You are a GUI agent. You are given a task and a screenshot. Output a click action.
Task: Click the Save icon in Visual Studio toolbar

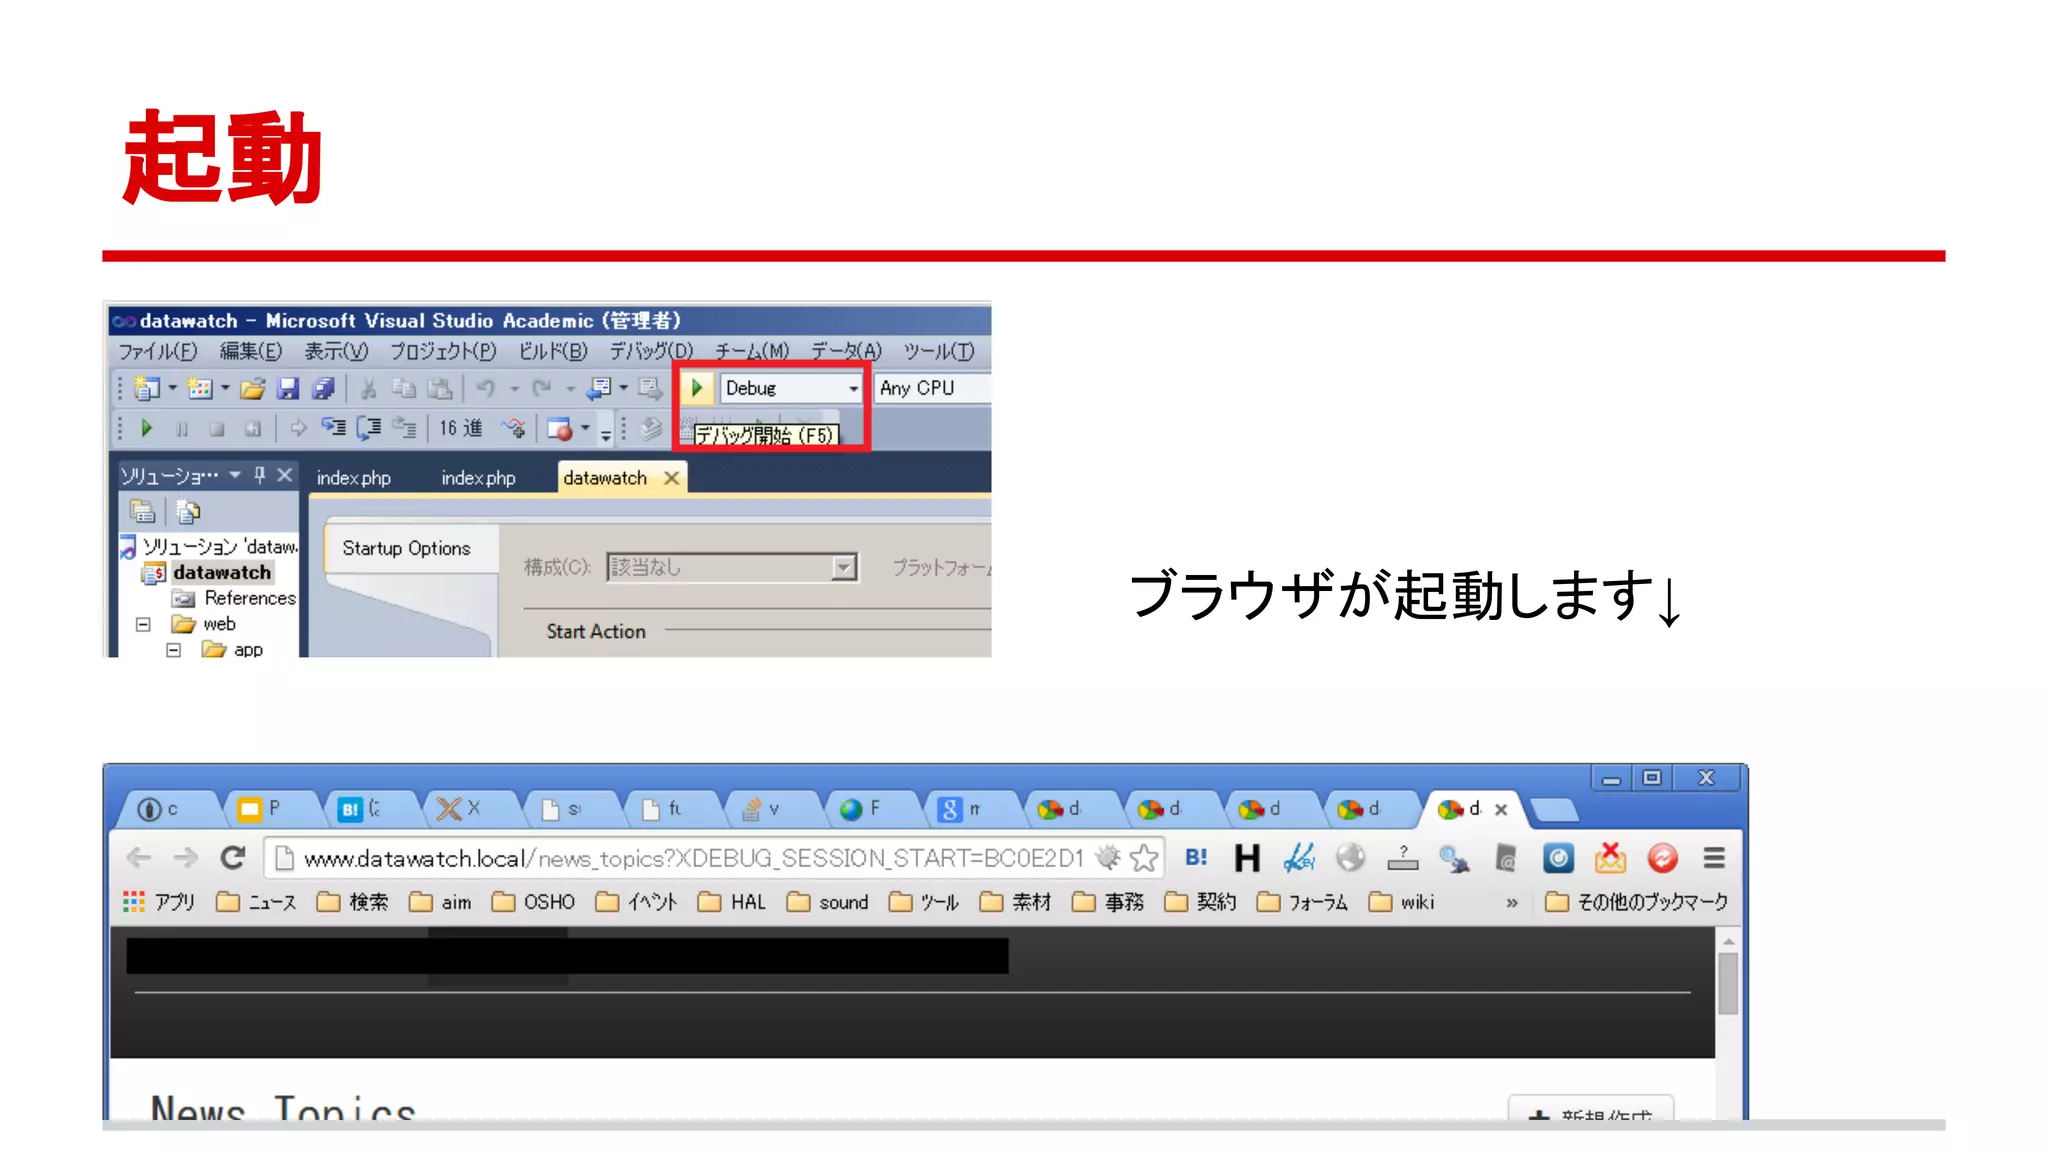288,389
